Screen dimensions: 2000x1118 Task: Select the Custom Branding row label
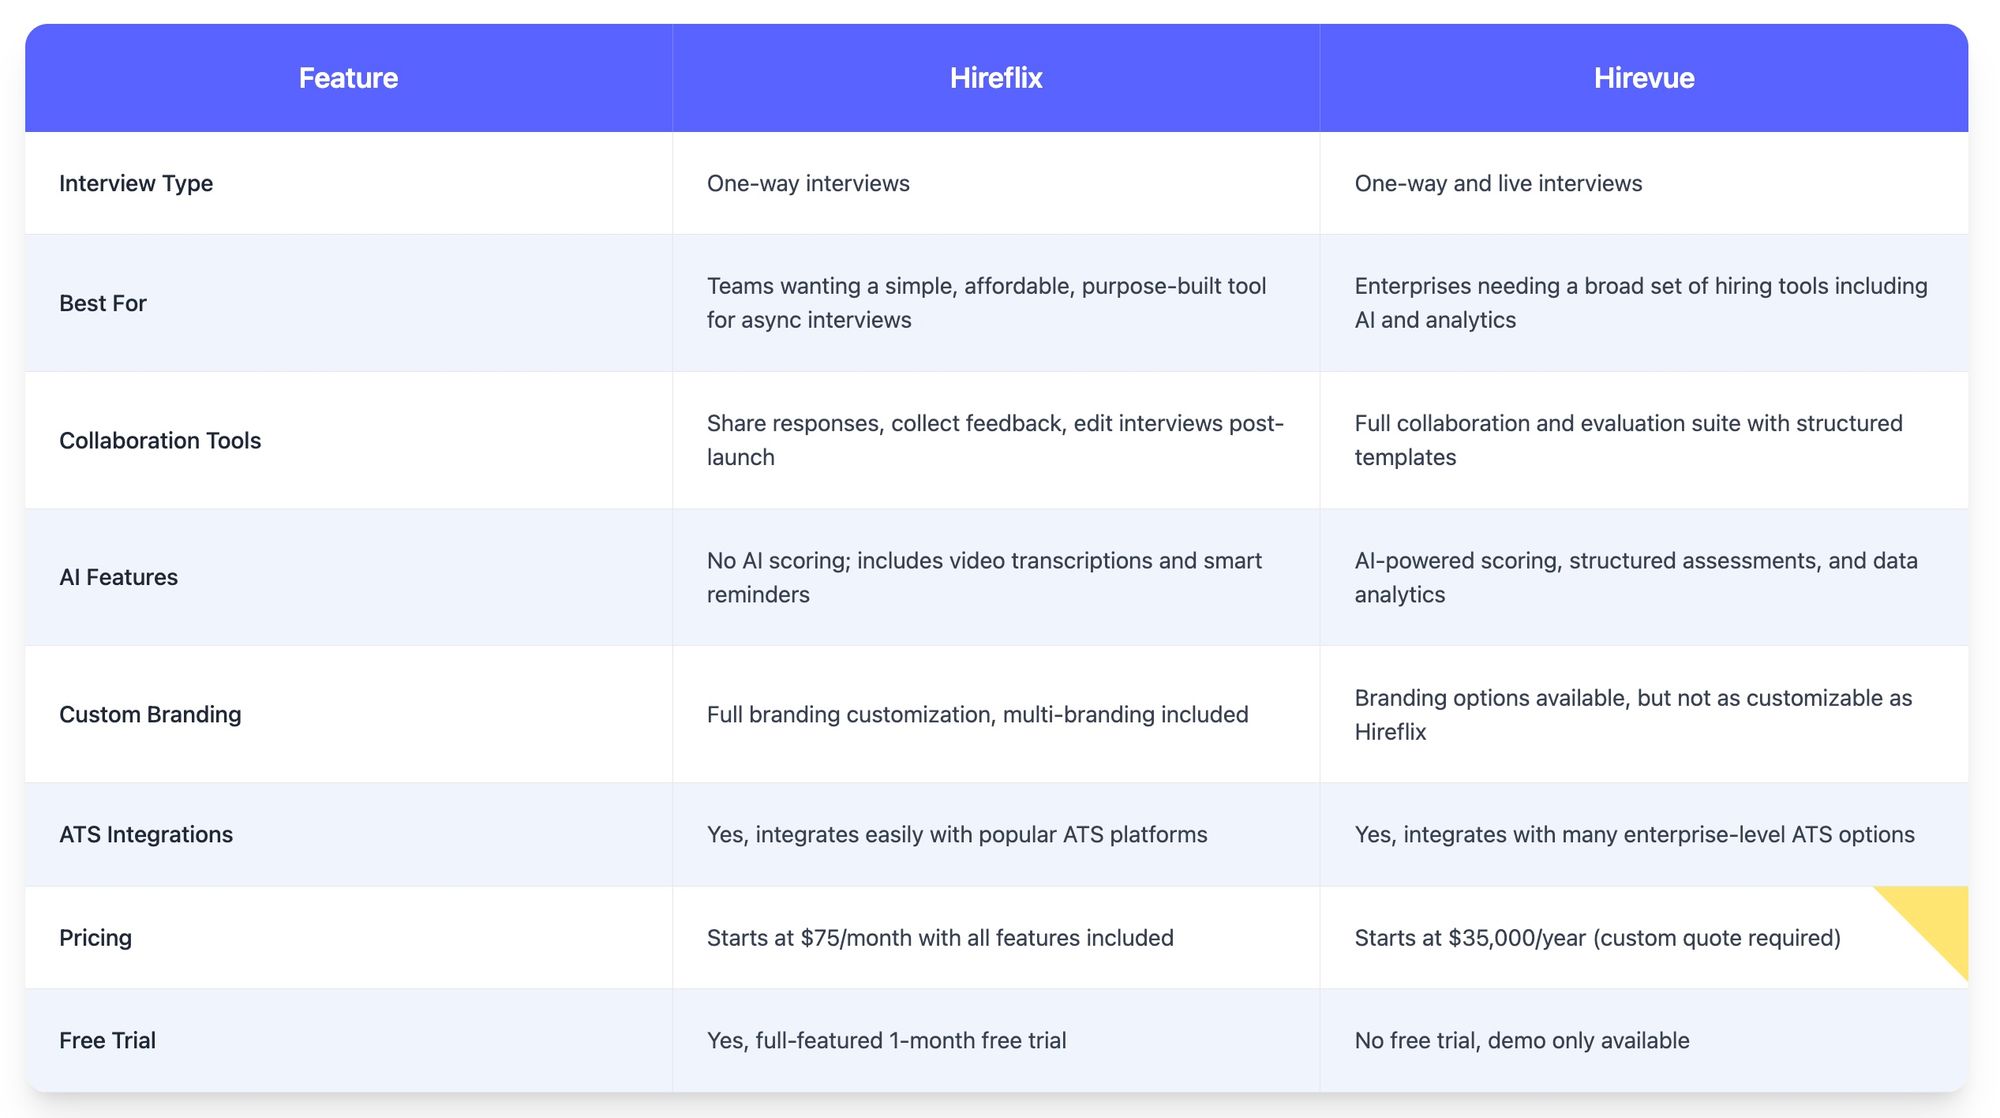coord(150,714)
